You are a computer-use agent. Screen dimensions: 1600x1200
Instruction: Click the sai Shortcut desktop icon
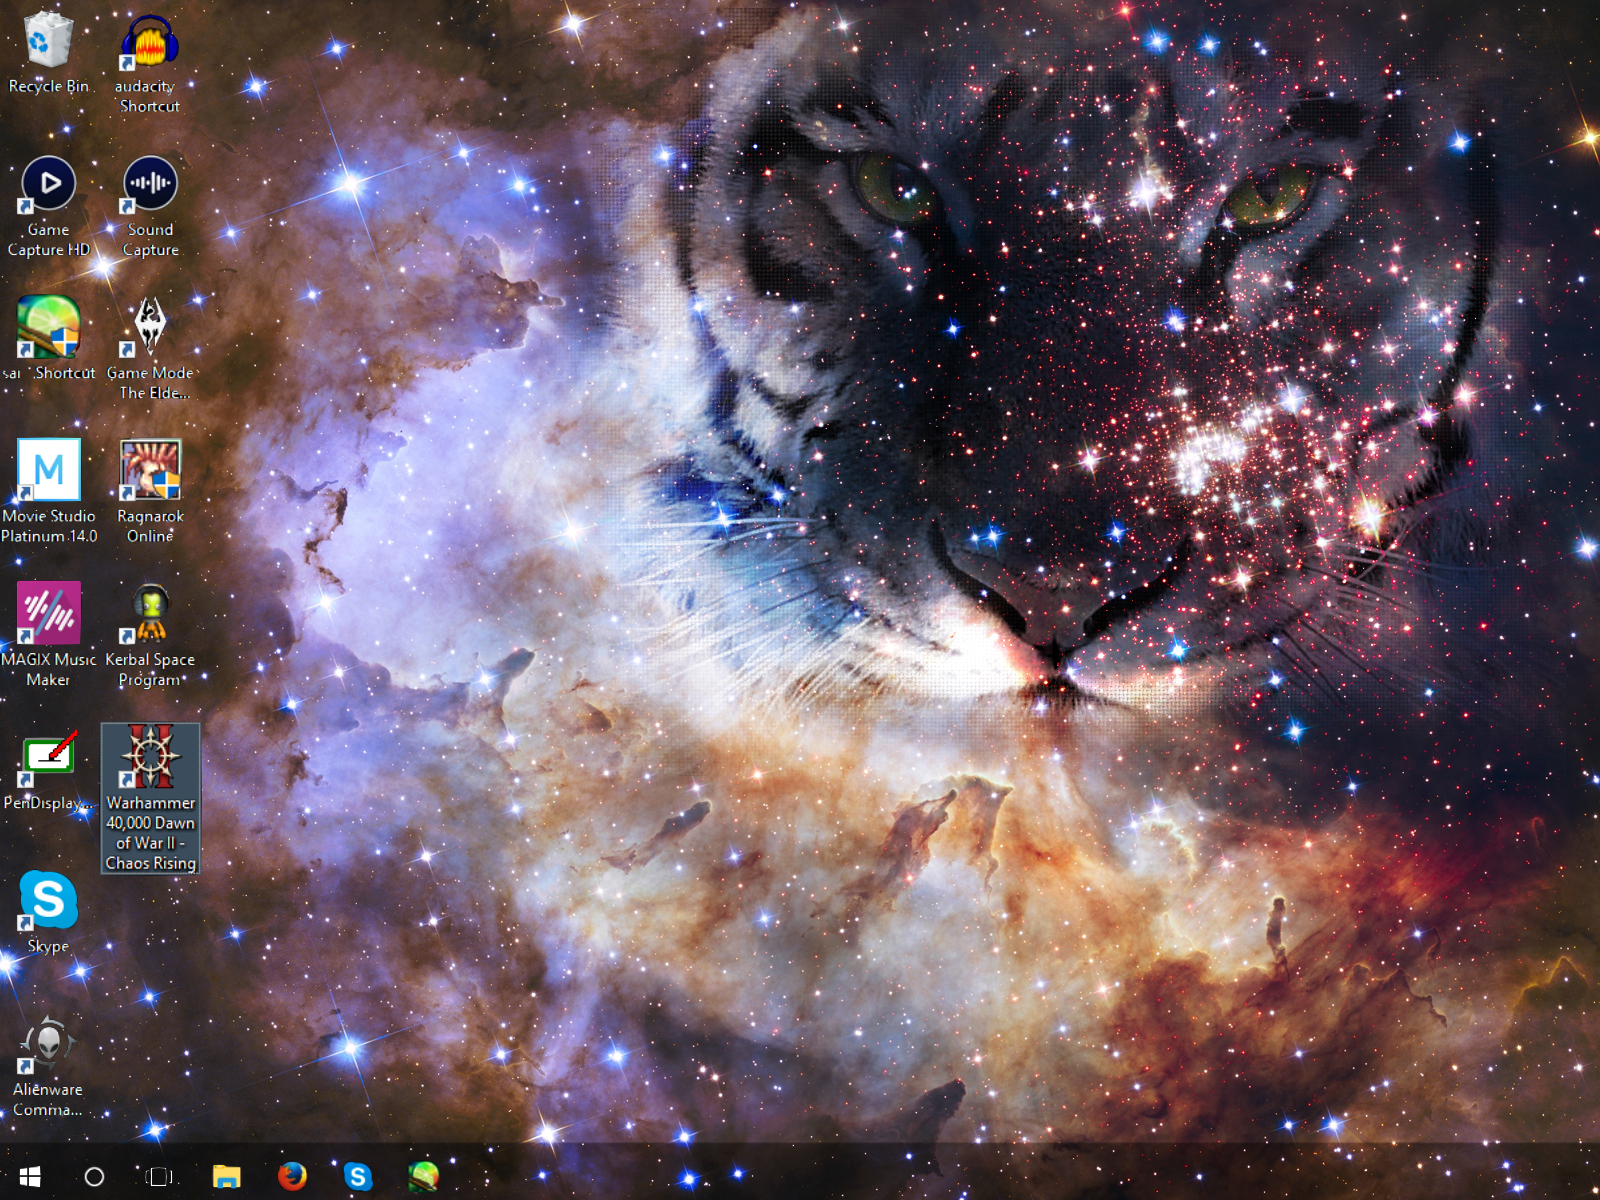[48, 328]
